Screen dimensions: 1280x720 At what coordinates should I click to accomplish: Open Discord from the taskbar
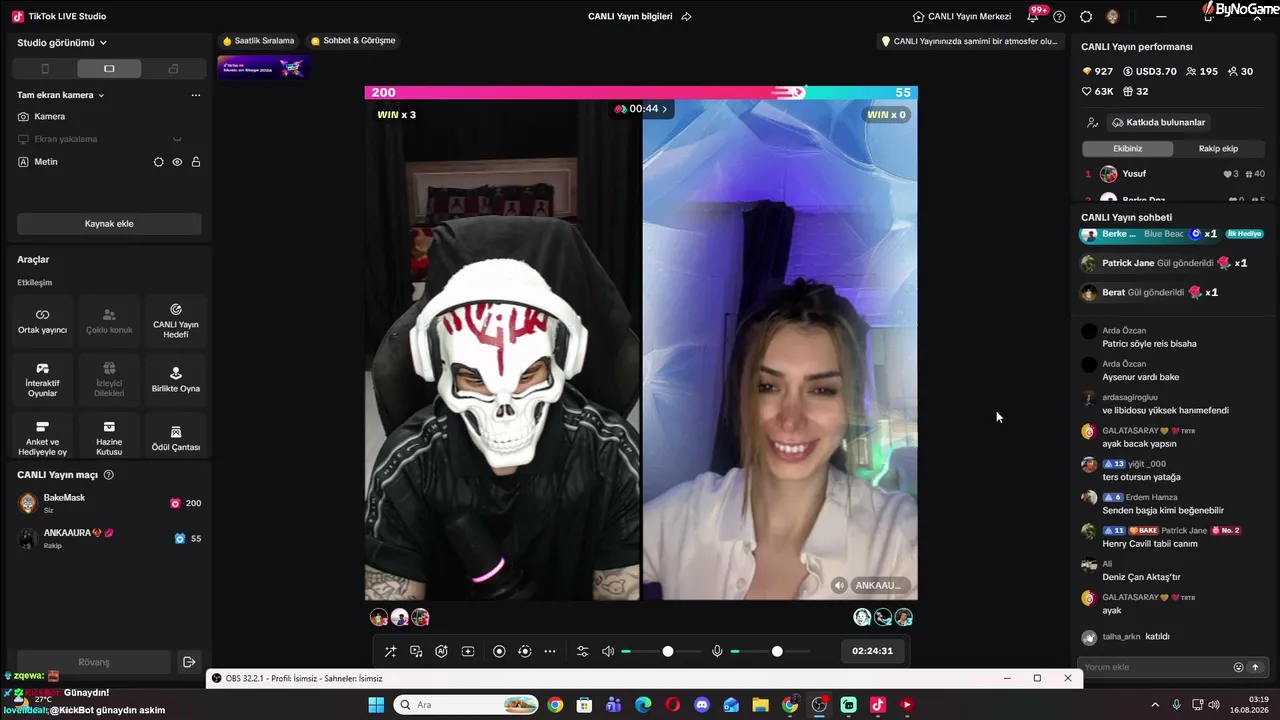(702, 705)
